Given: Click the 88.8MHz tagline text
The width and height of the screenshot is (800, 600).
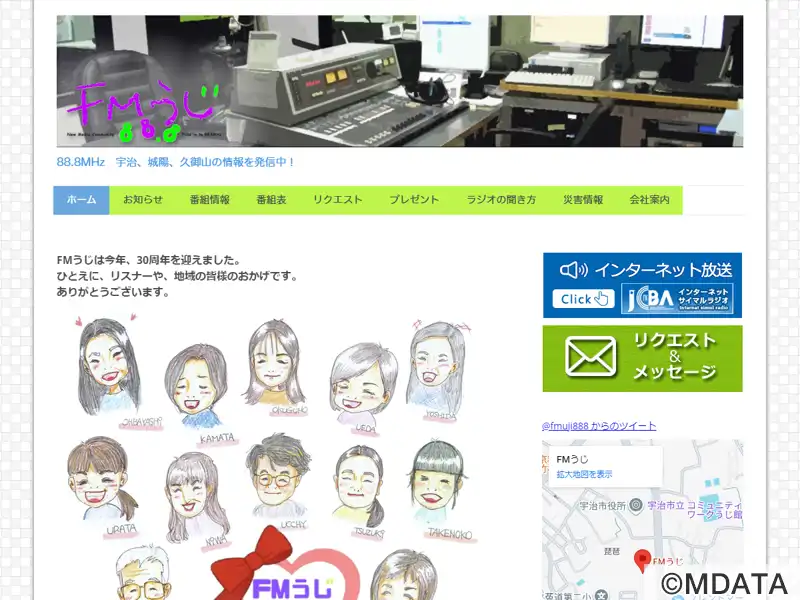Looking at the screenshot, I should coord(175,162).
